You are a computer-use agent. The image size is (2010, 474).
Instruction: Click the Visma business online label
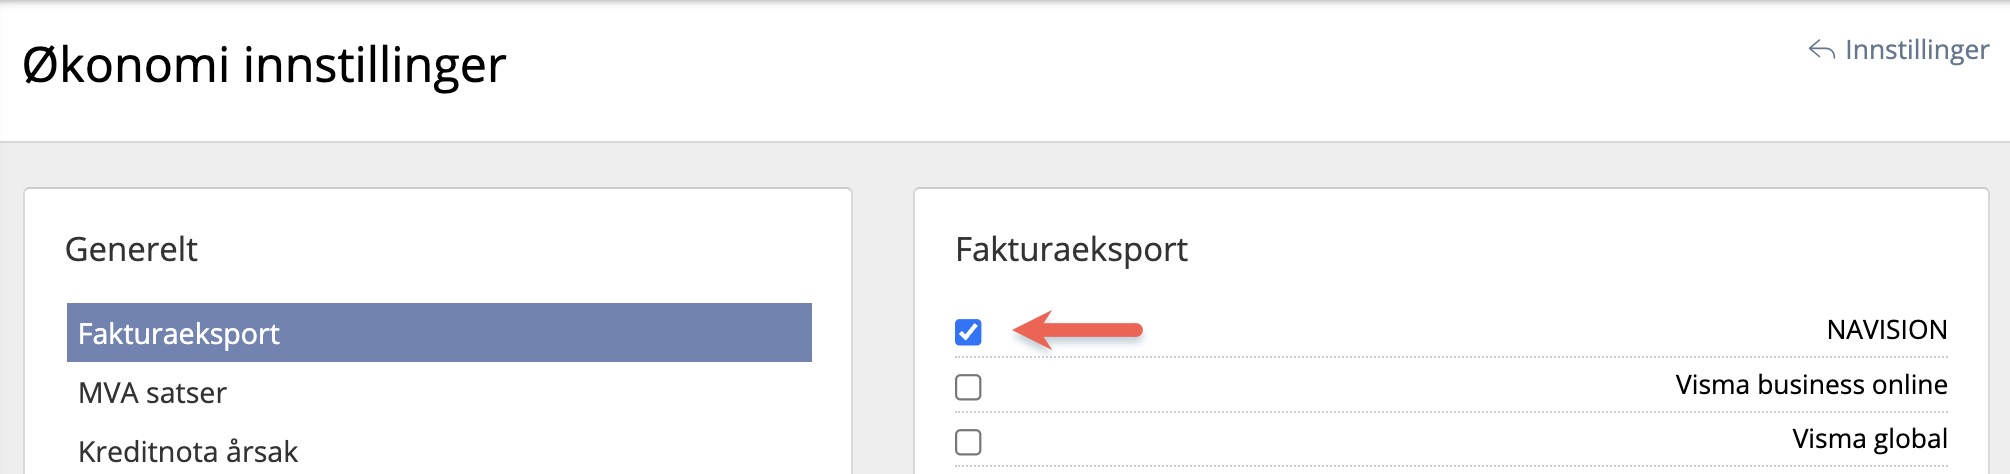coord(1811,385)
